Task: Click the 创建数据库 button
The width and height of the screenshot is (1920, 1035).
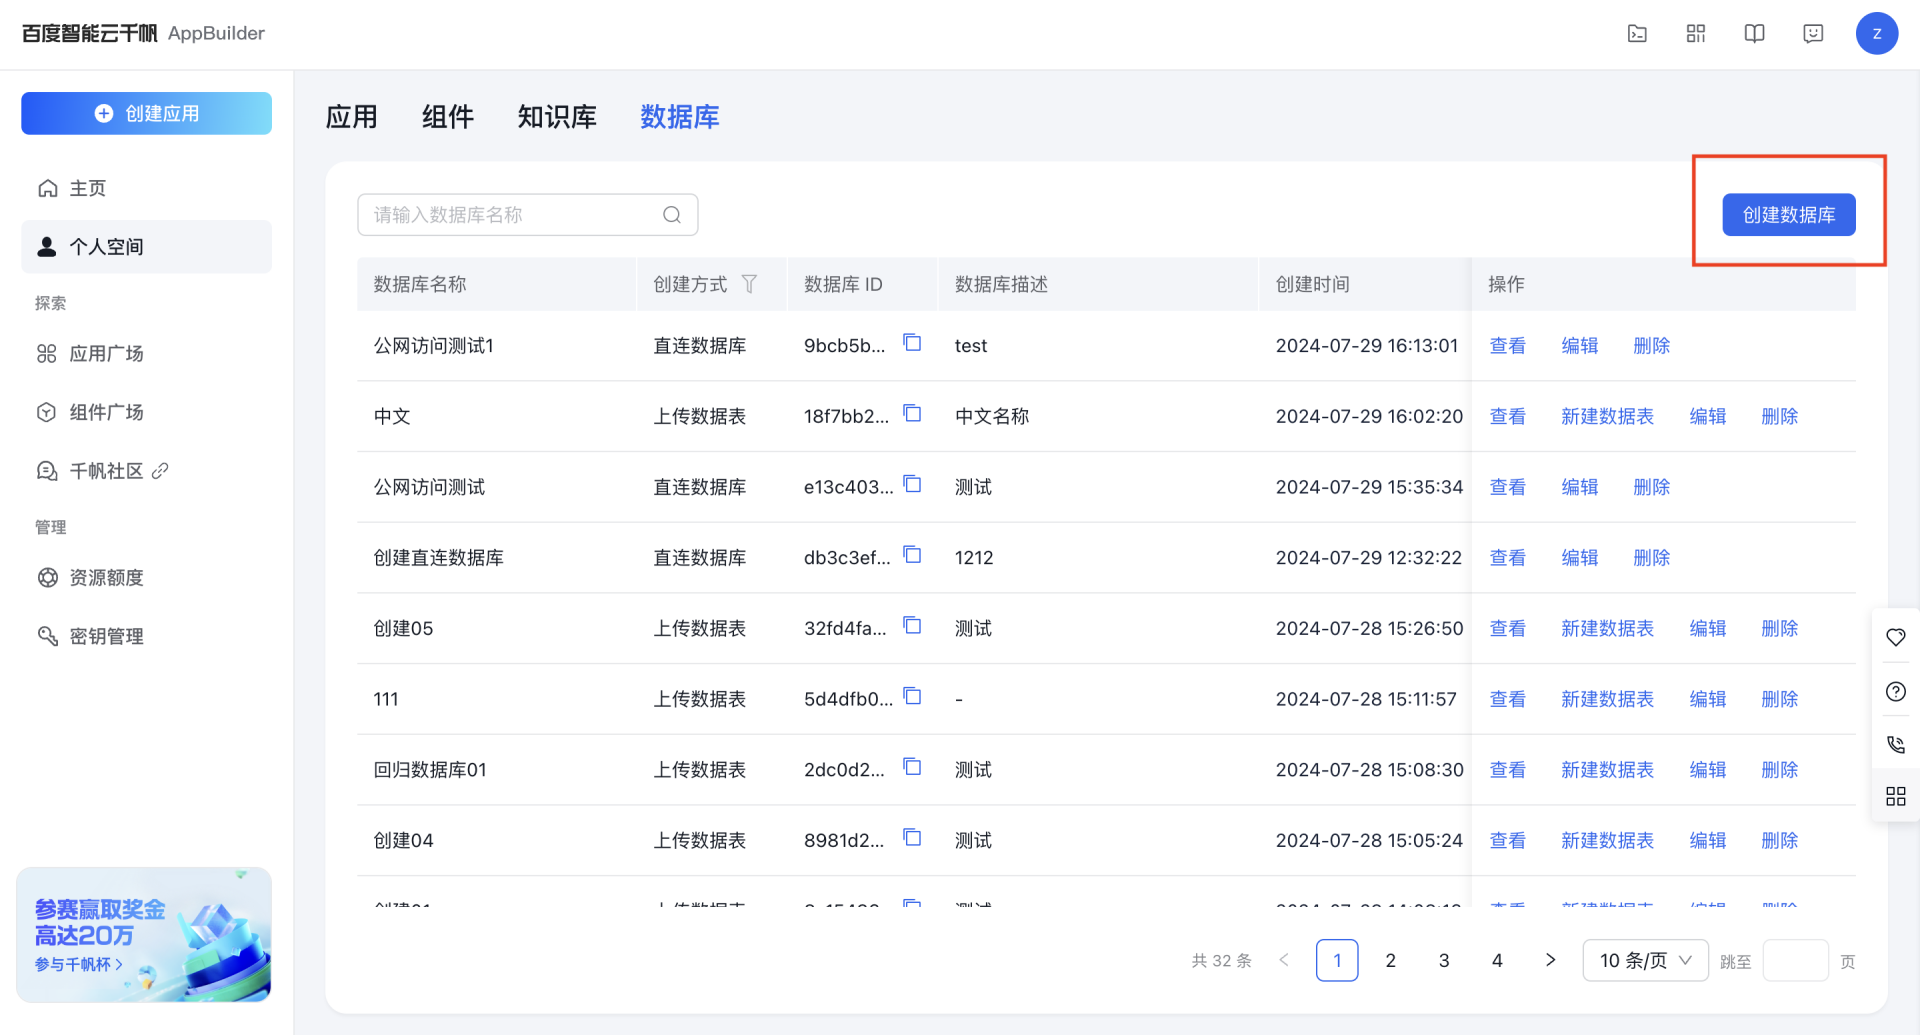Action: tap(1788, 215)
